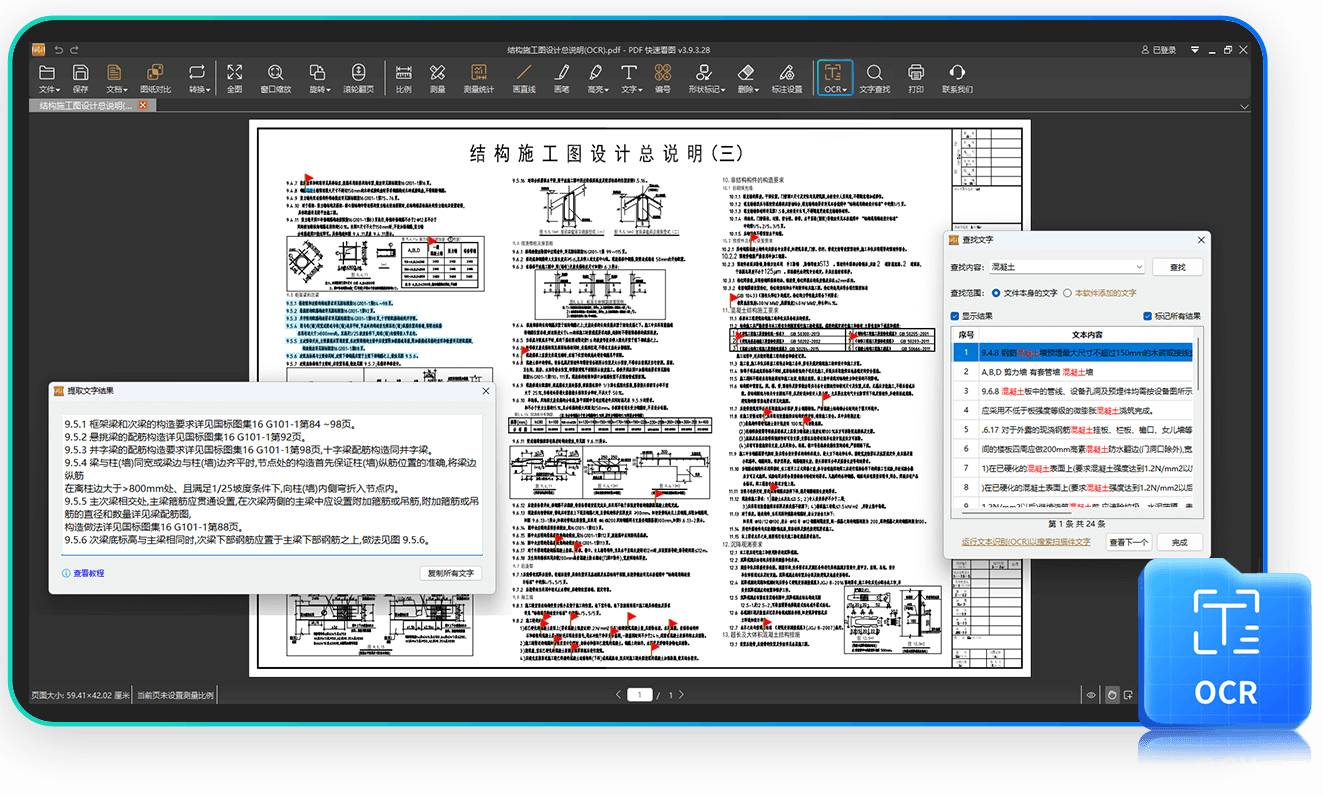Expand the OCR toolbar dropdown
Image resolution: width=1323 pixels, height=796 pixels.
click(x=834, y=78)
